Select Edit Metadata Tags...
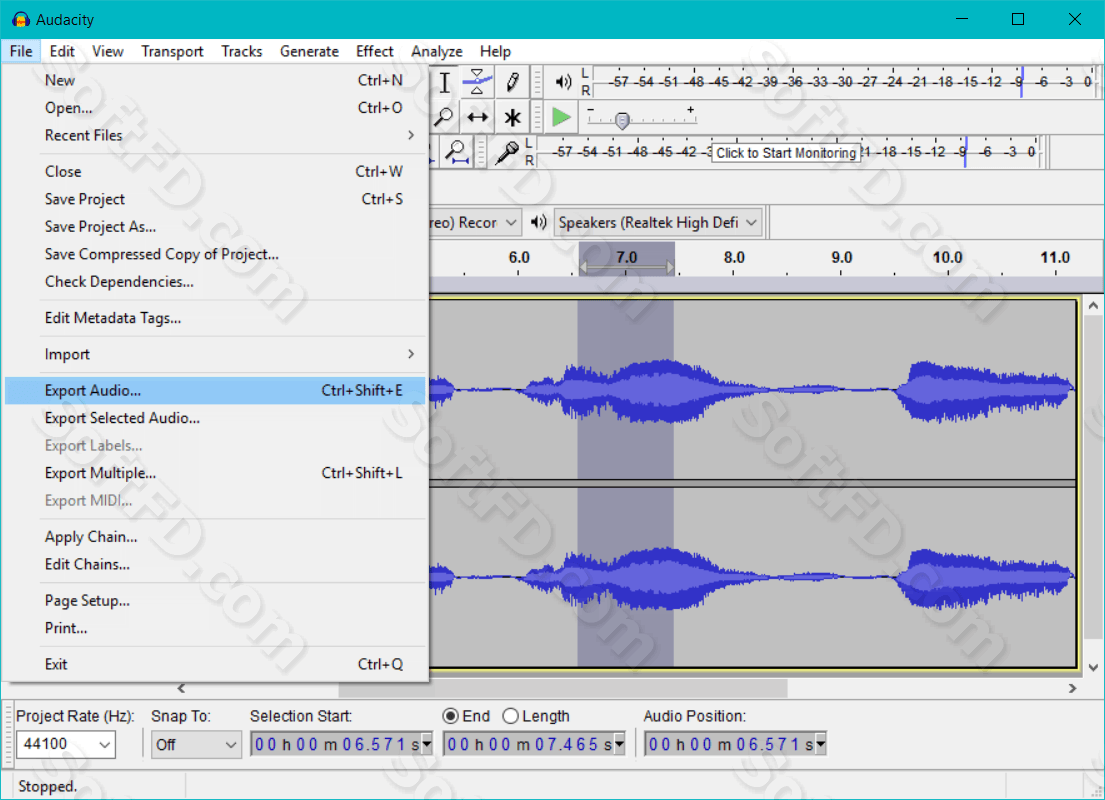This screenshot has height=800, width=1105. pos(215,318)
